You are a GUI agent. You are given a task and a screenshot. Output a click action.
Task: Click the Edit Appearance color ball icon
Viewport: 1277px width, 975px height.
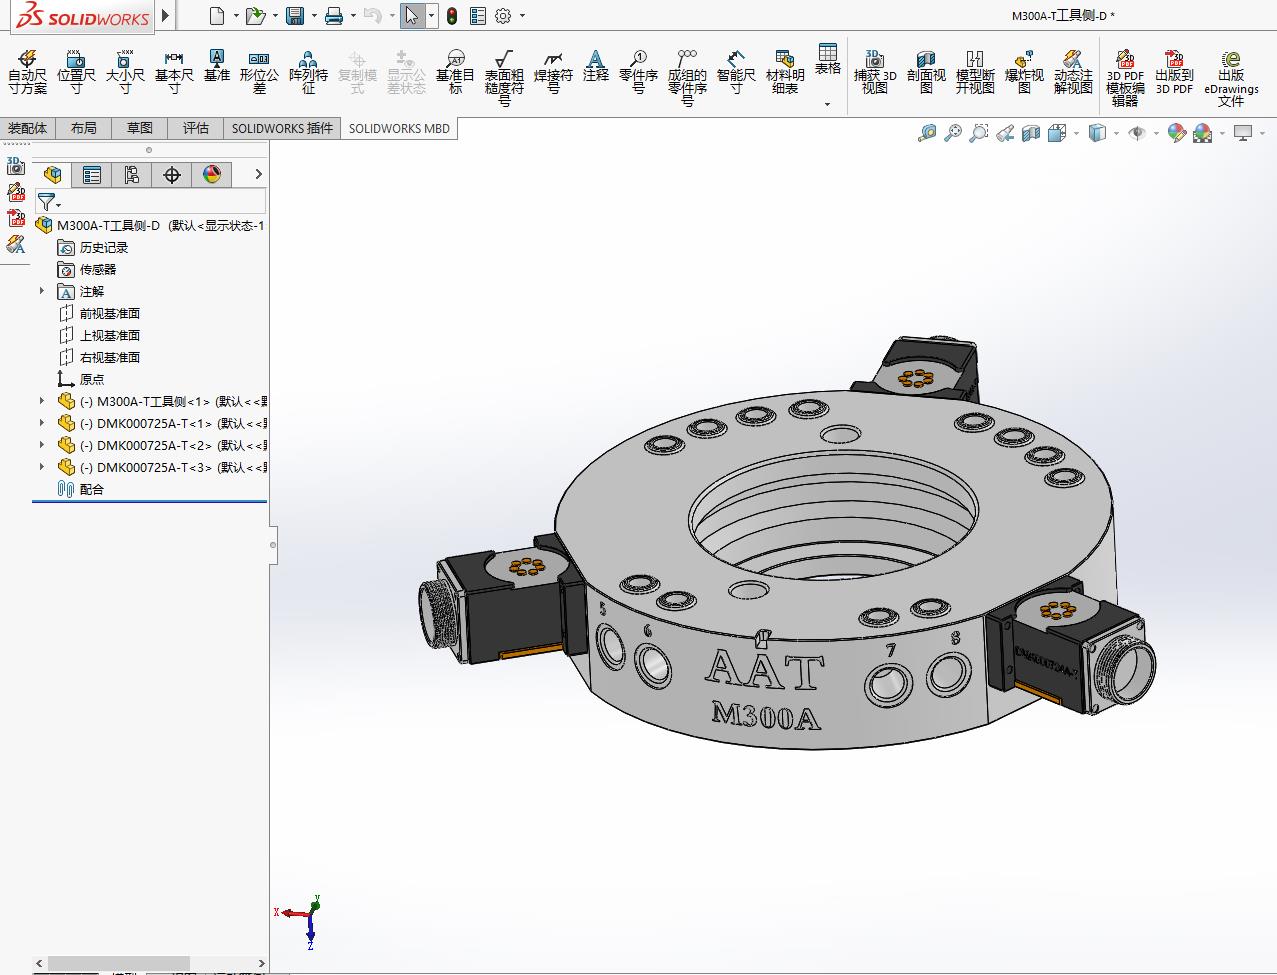coord(1177,133)
